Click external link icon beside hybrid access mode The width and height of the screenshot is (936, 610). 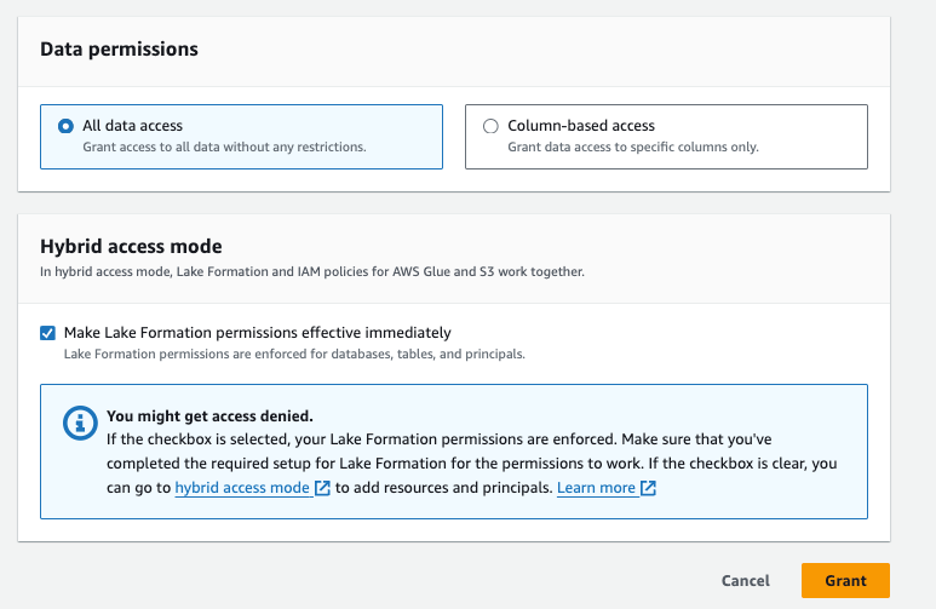(x=322, y=488)
